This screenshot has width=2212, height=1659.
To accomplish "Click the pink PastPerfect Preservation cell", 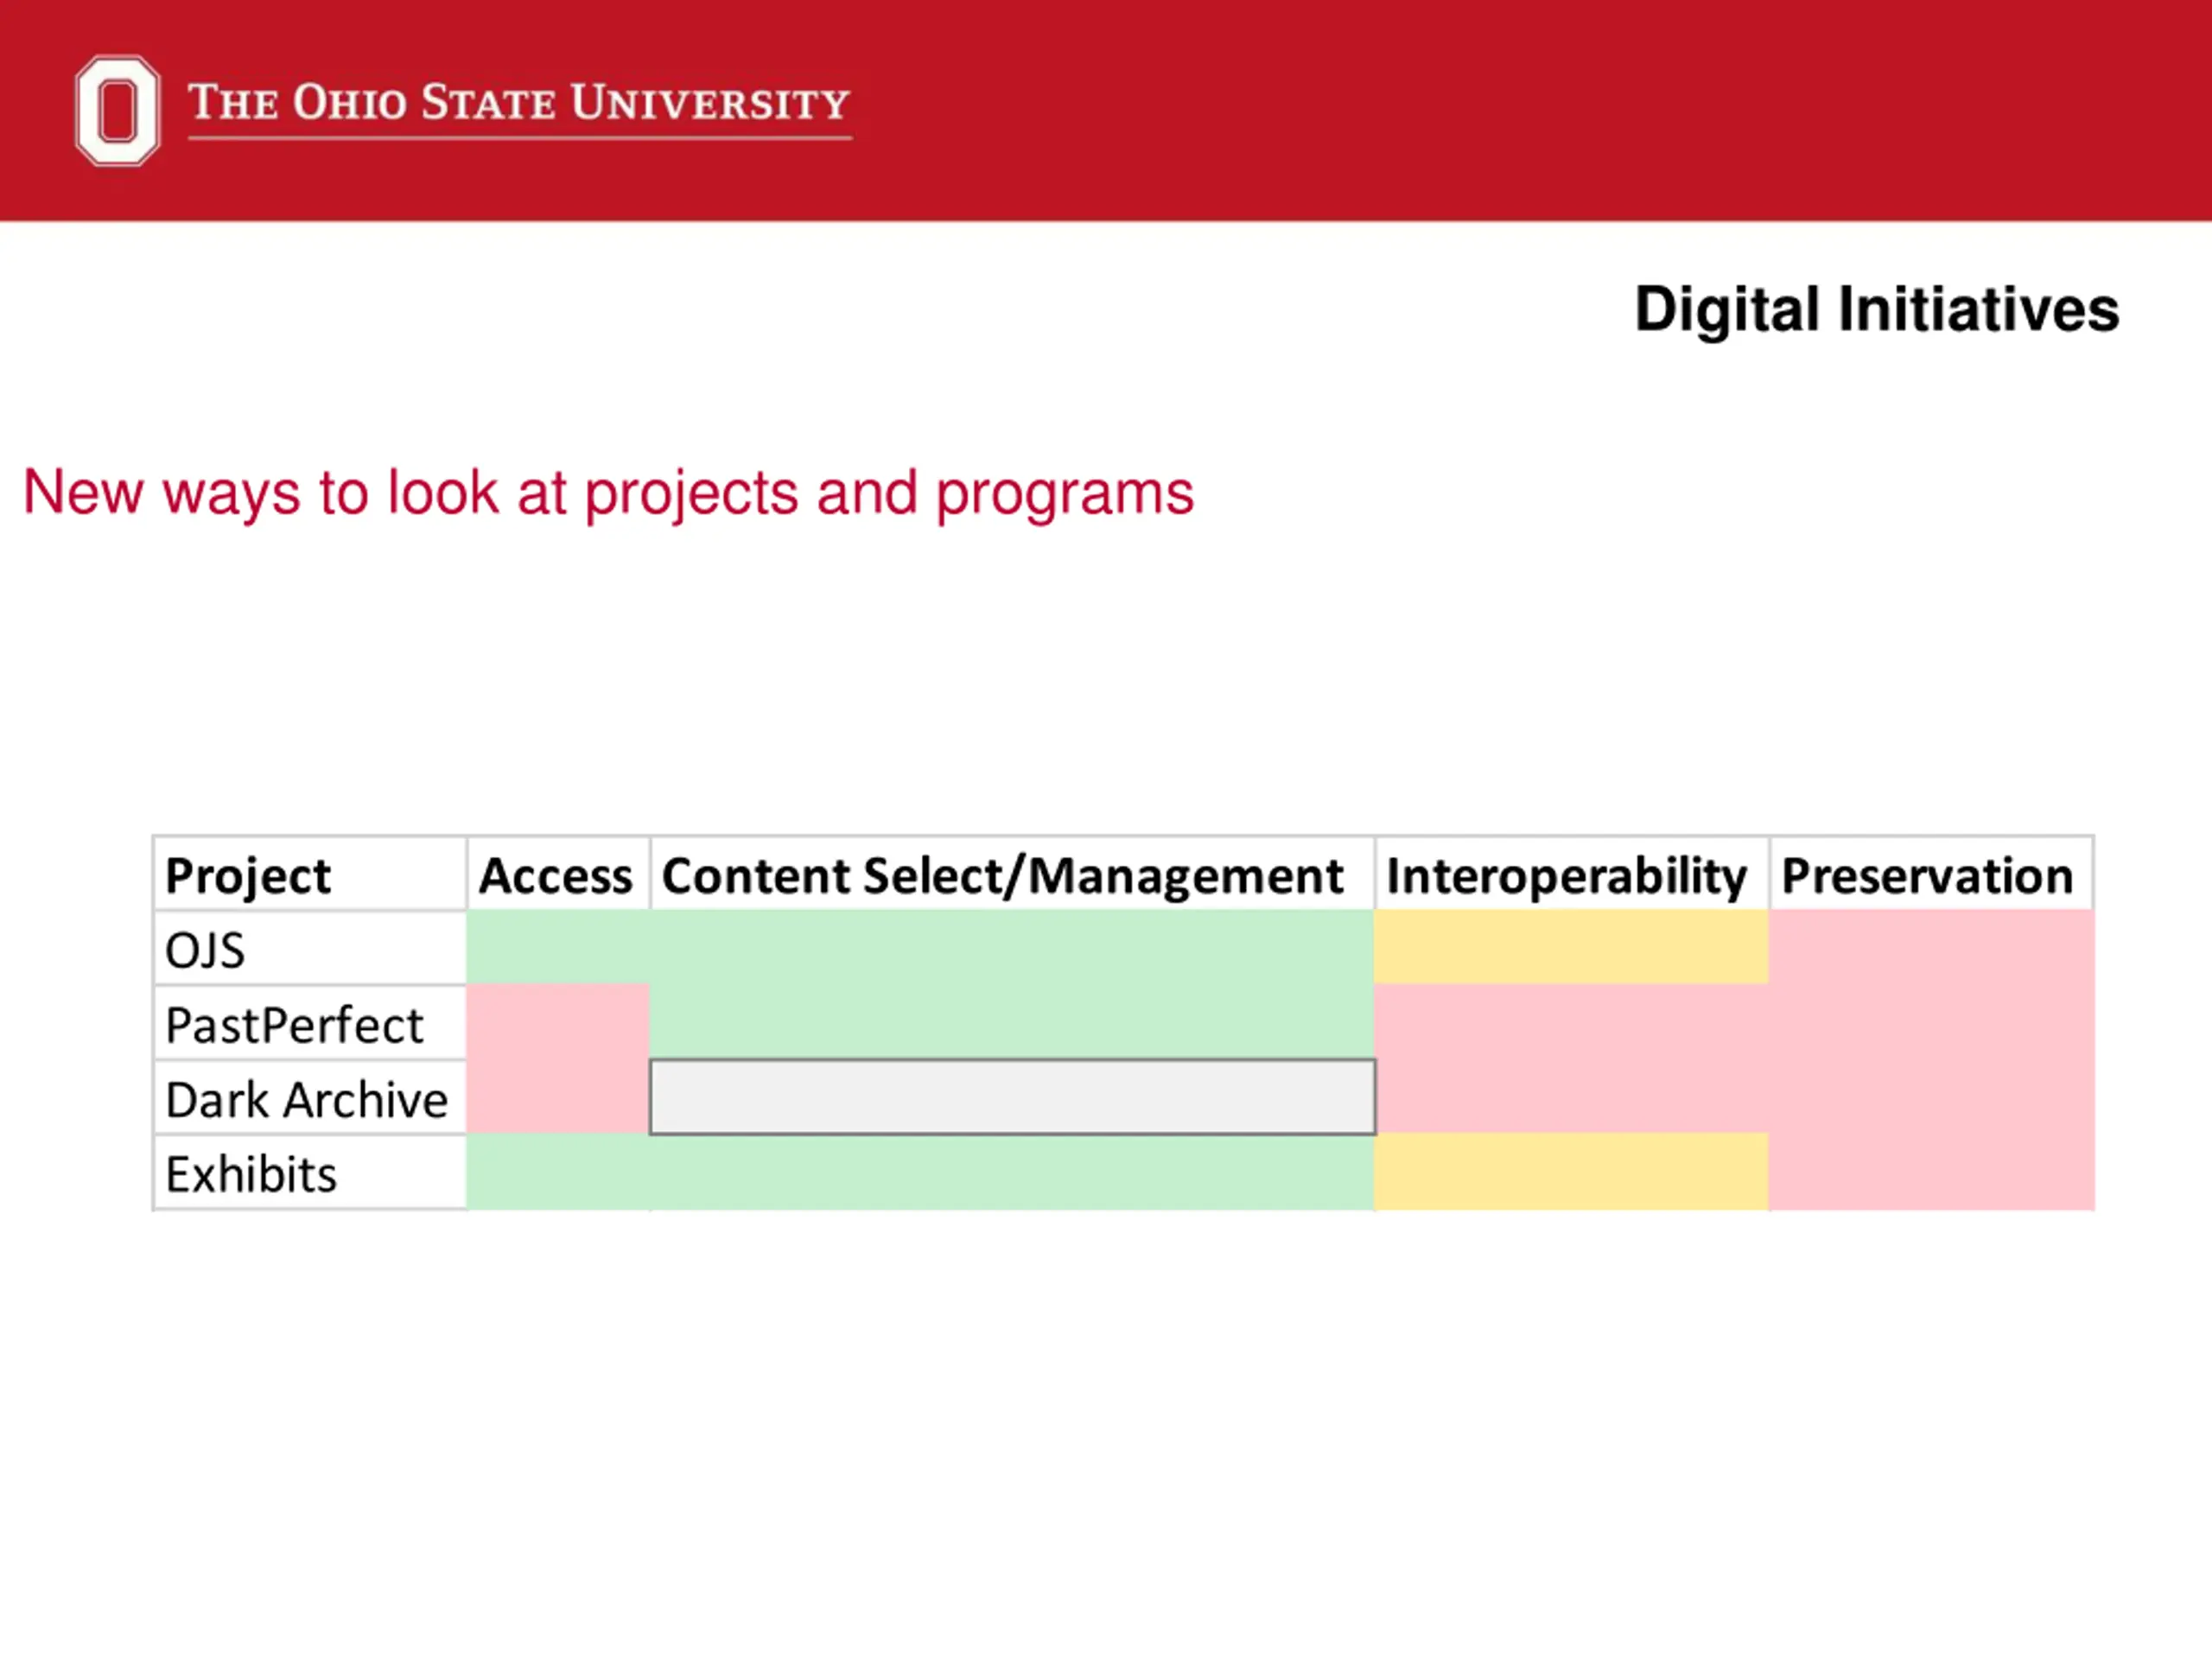I will [x=1931, y=1022].
